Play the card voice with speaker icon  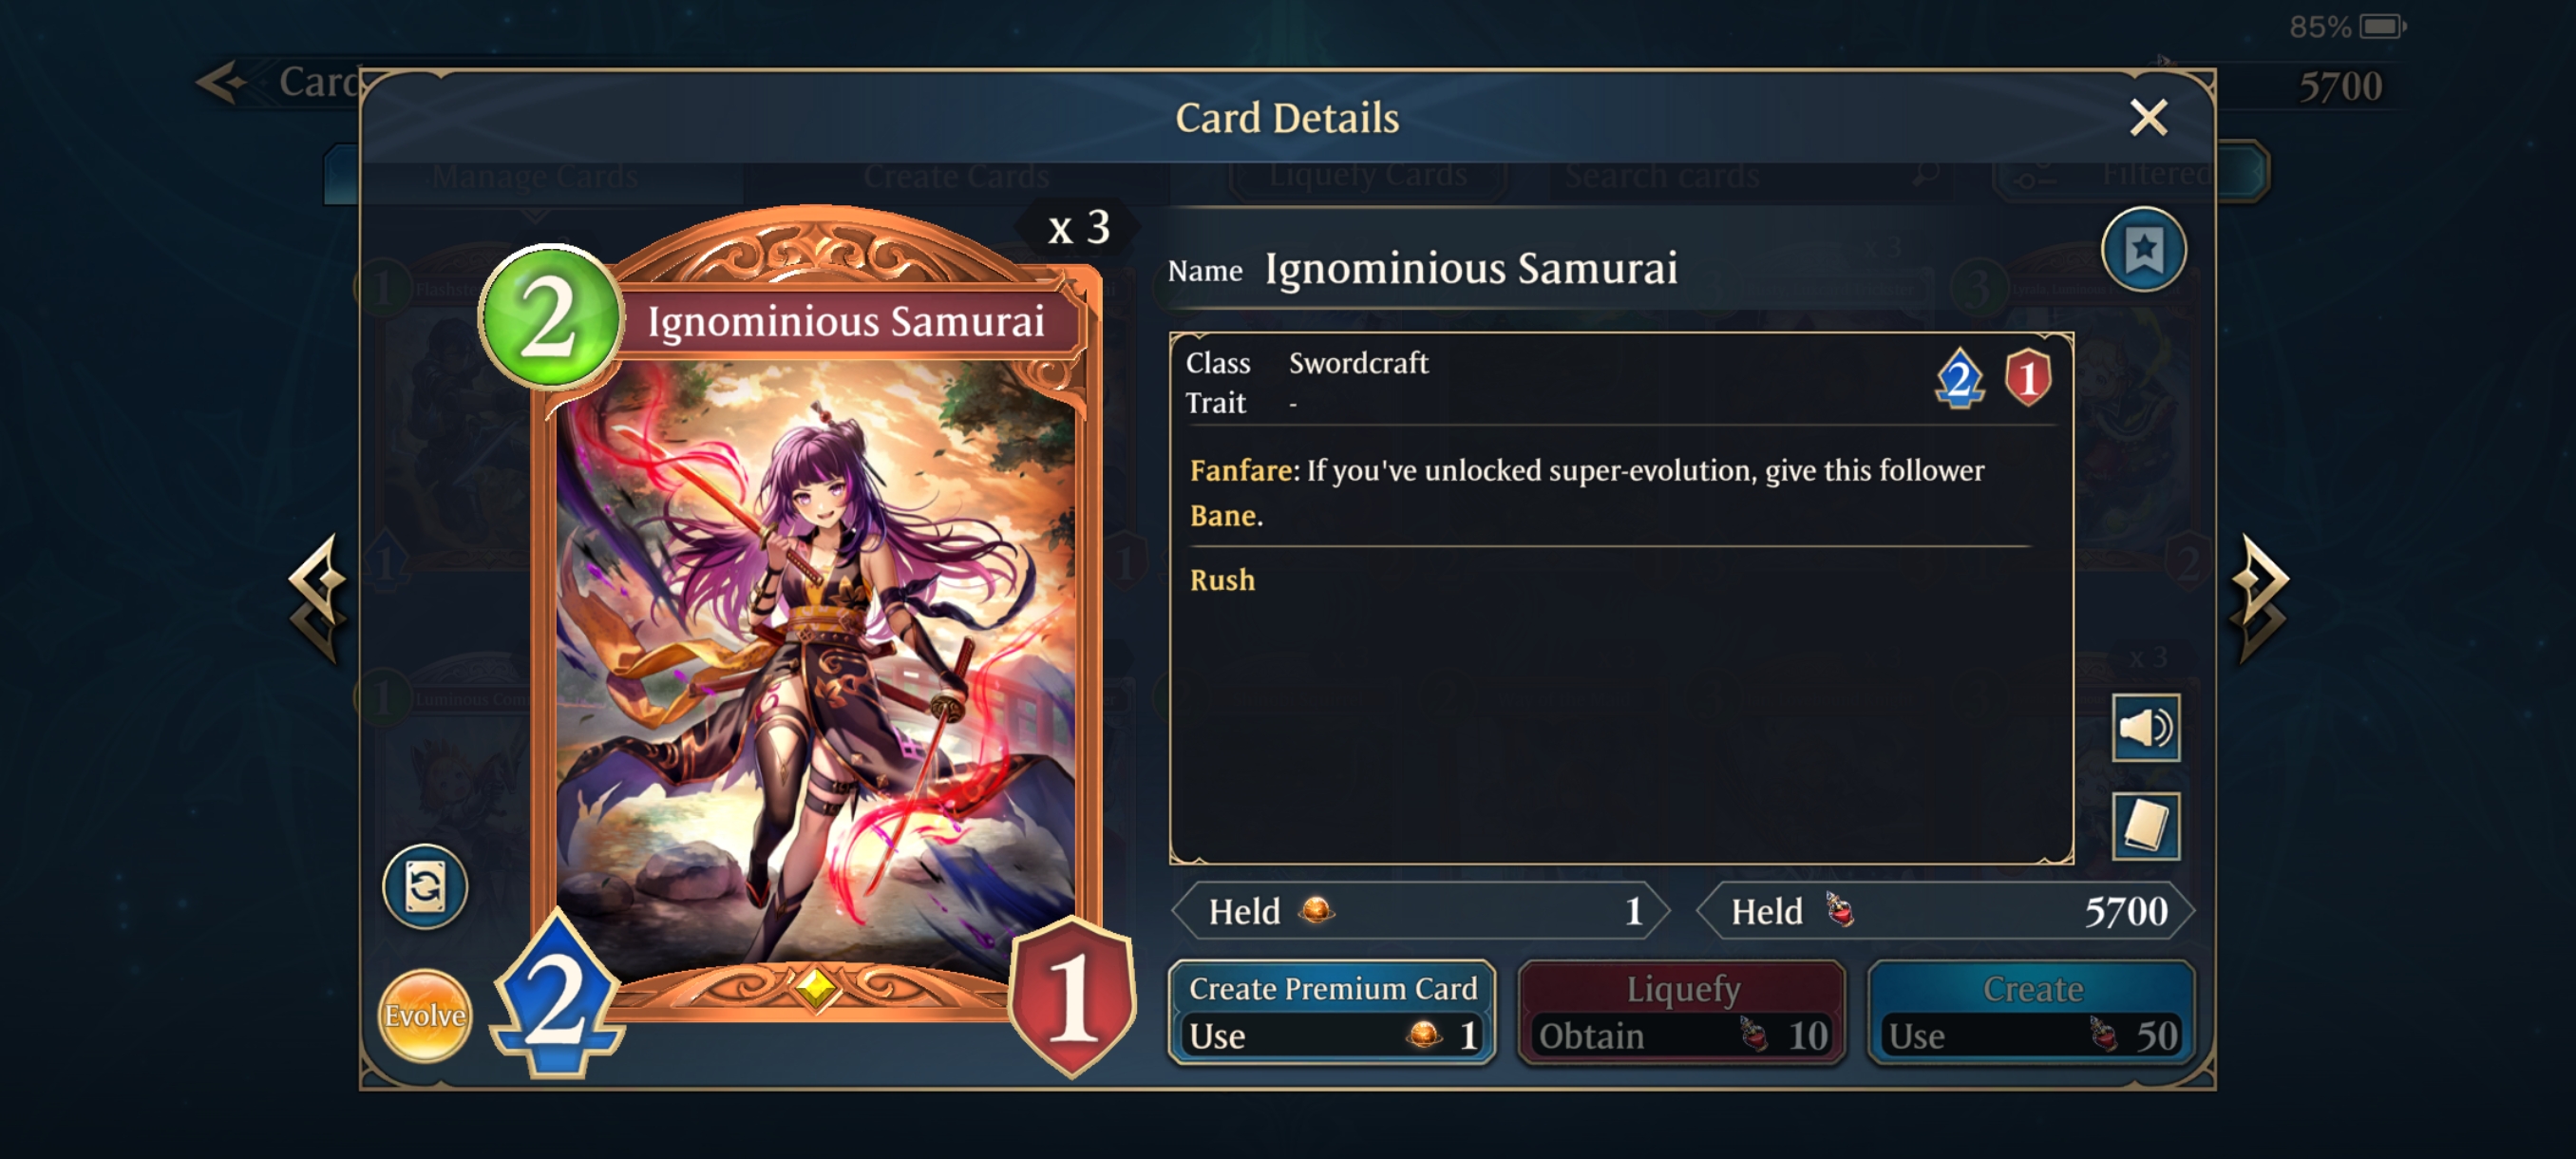(2145, 727)
